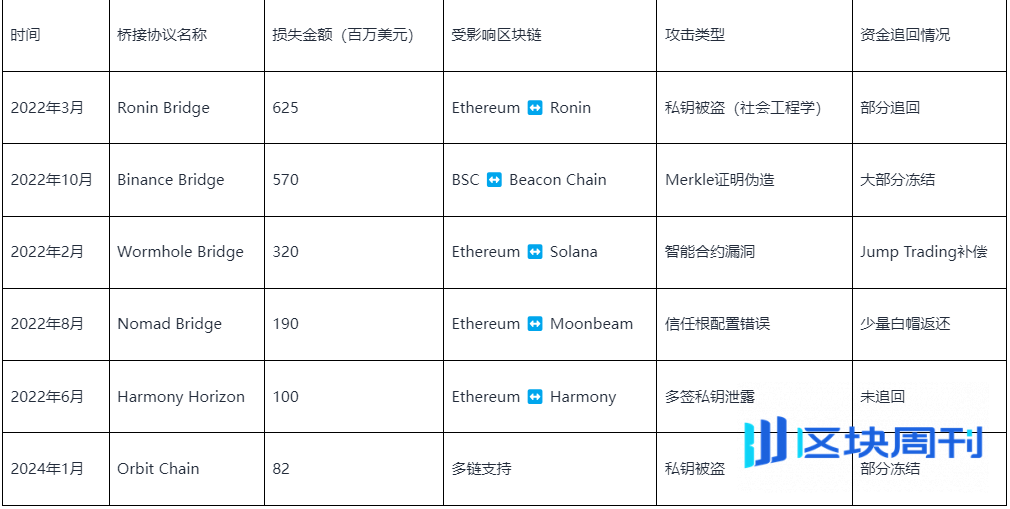Click the Wormhole Bridge entry
Screen dimensions: 1010x509
coord(187,252)
